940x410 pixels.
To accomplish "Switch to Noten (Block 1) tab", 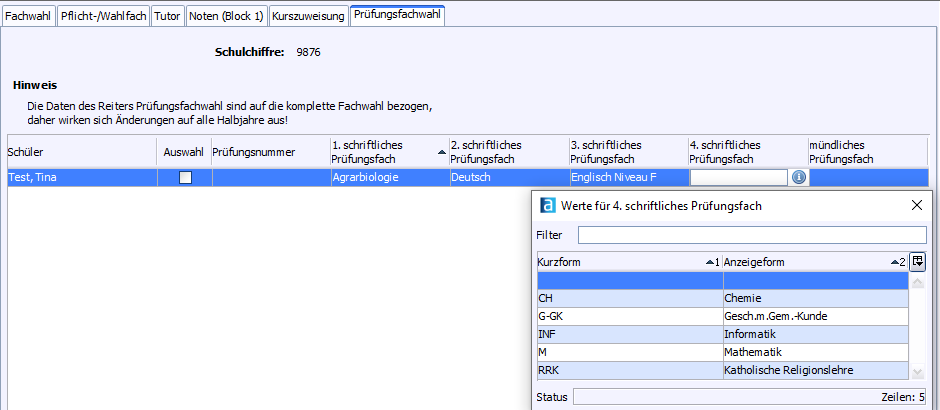I will click(226, 16).
